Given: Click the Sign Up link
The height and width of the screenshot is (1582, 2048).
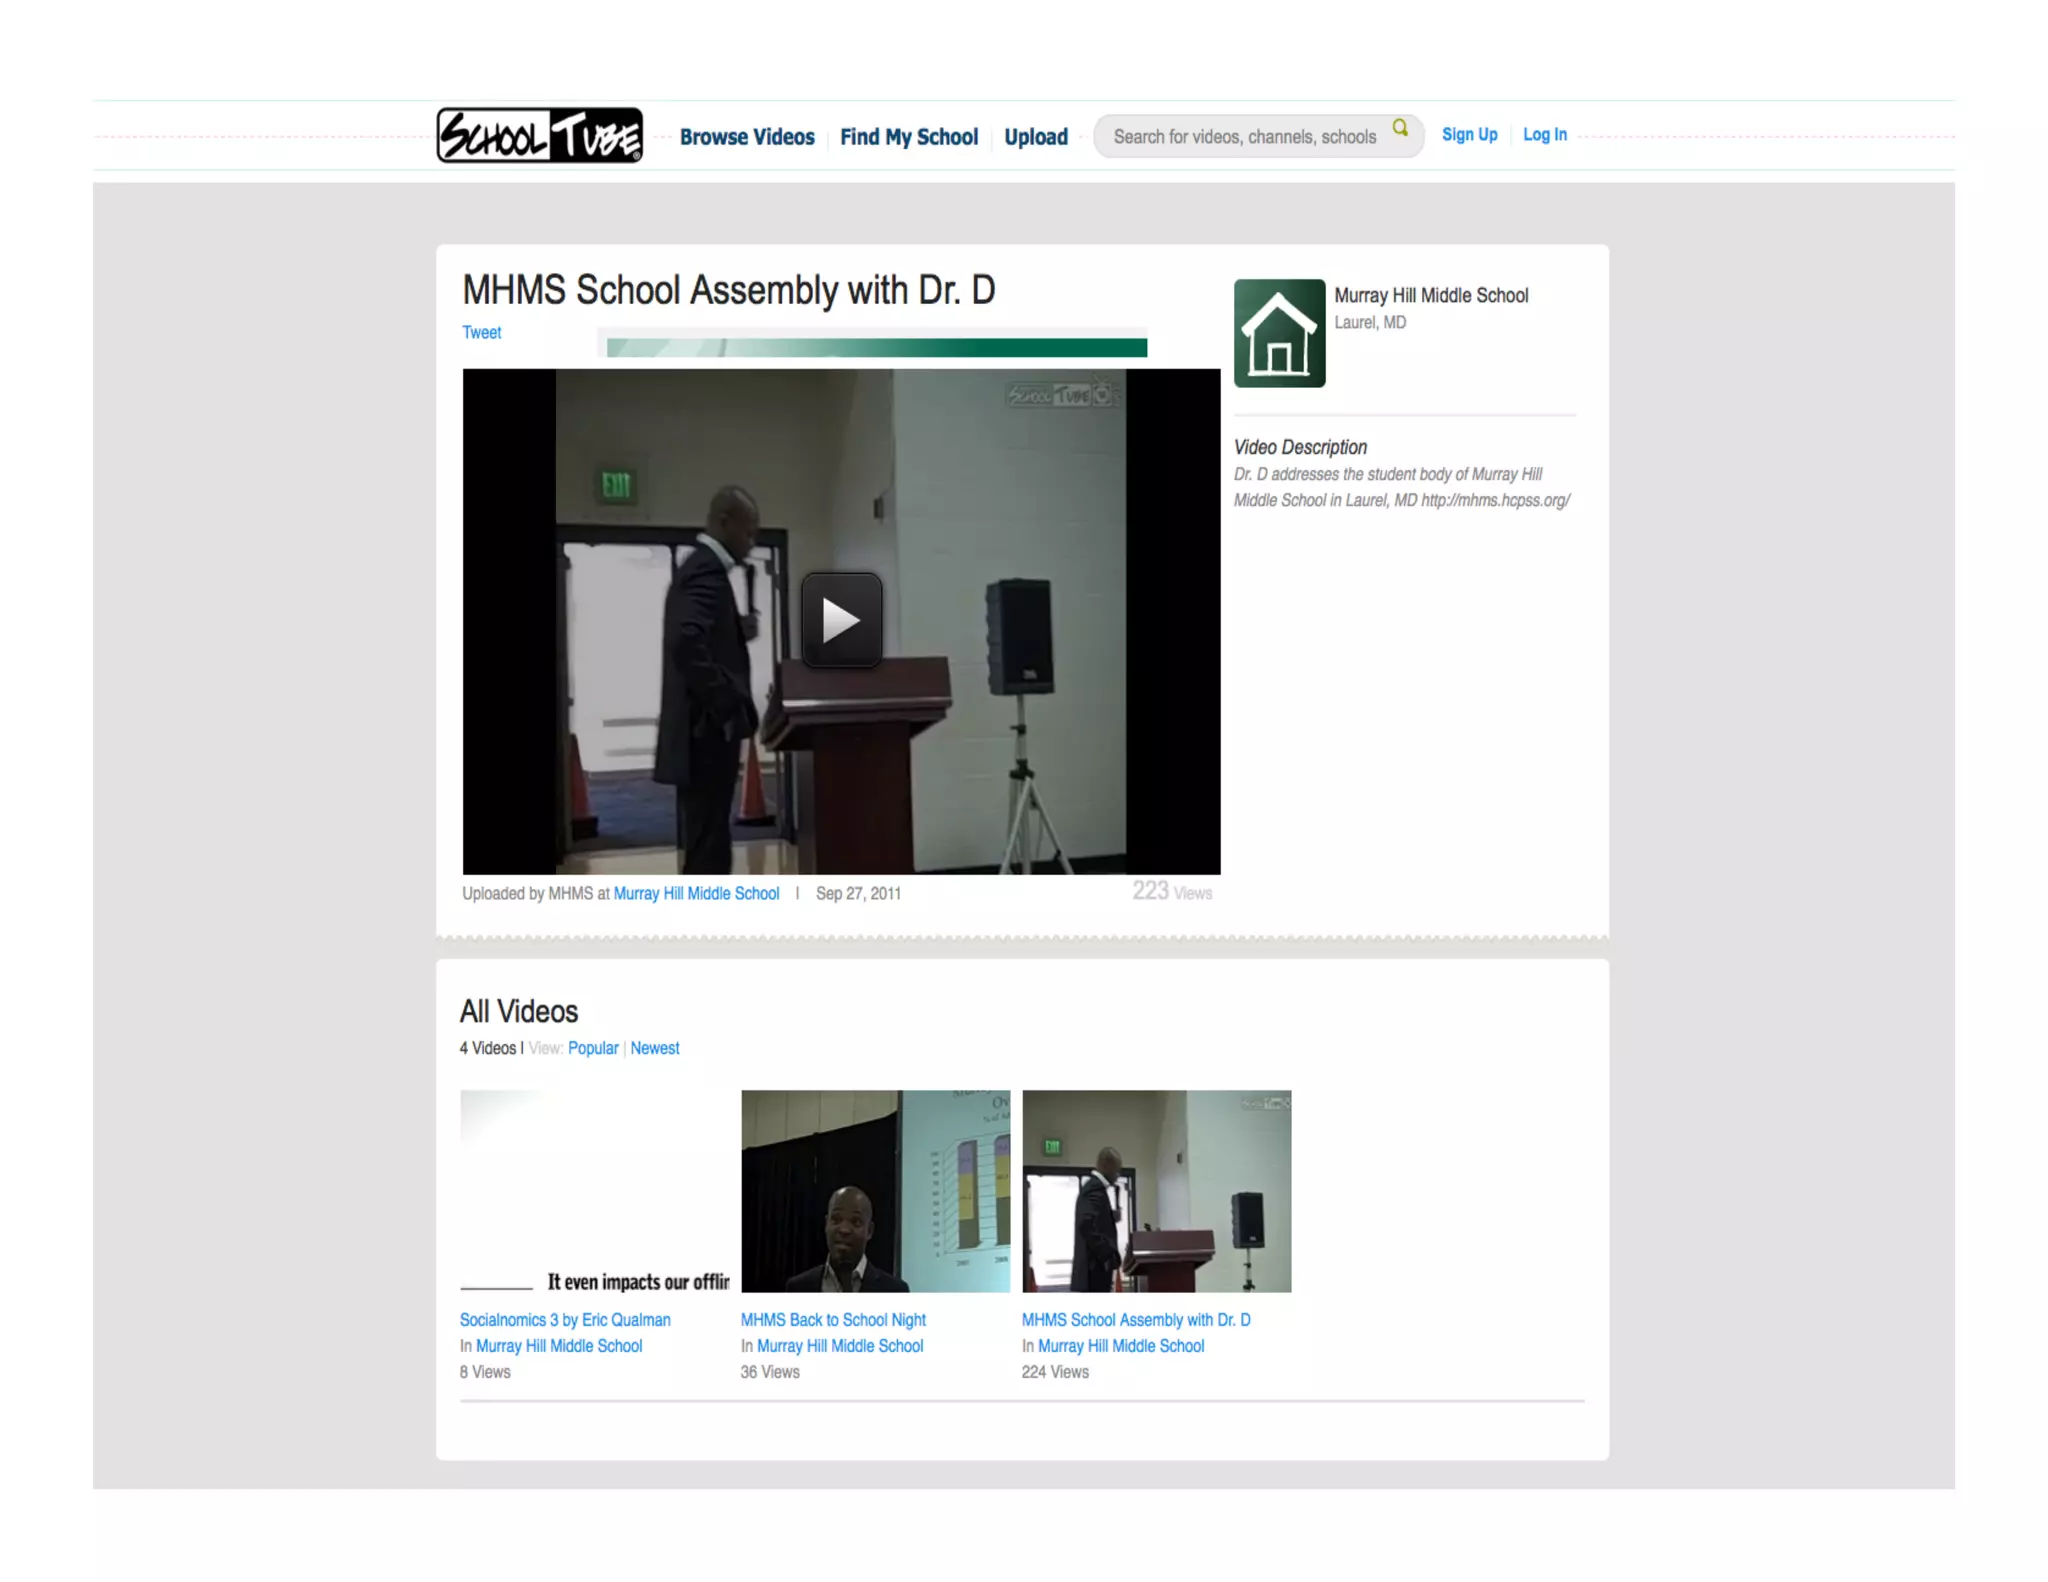Looking at the screenshot, I should click(x=1469, y=134).
